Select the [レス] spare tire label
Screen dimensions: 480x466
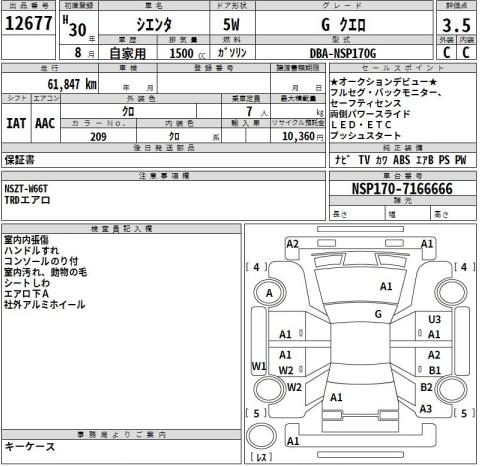(x=261, y=457)
